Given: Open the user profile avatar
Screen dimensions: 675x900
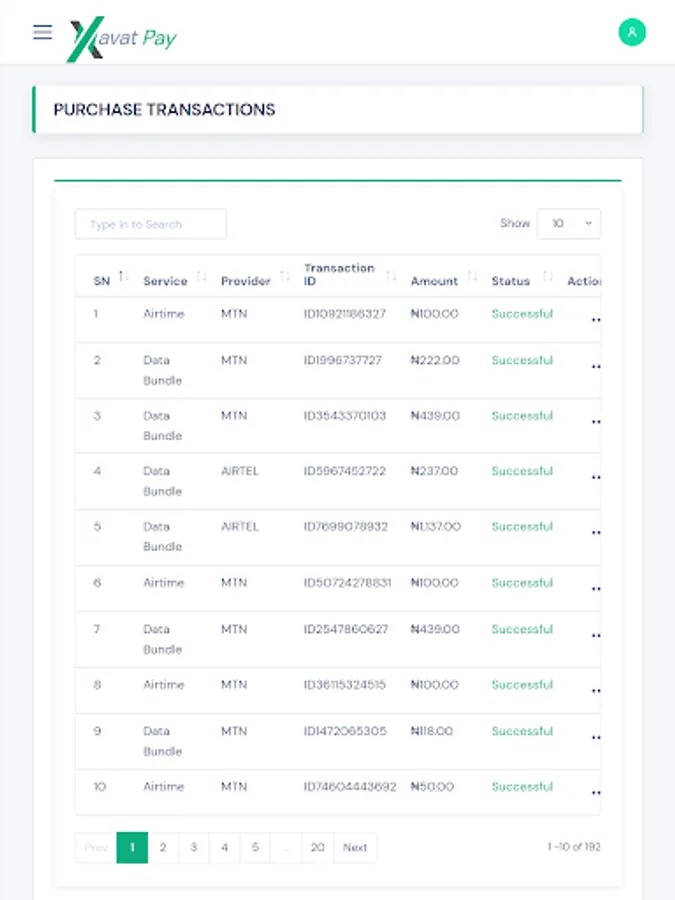Looking at the screenshot, I should (x=632, y=32).
